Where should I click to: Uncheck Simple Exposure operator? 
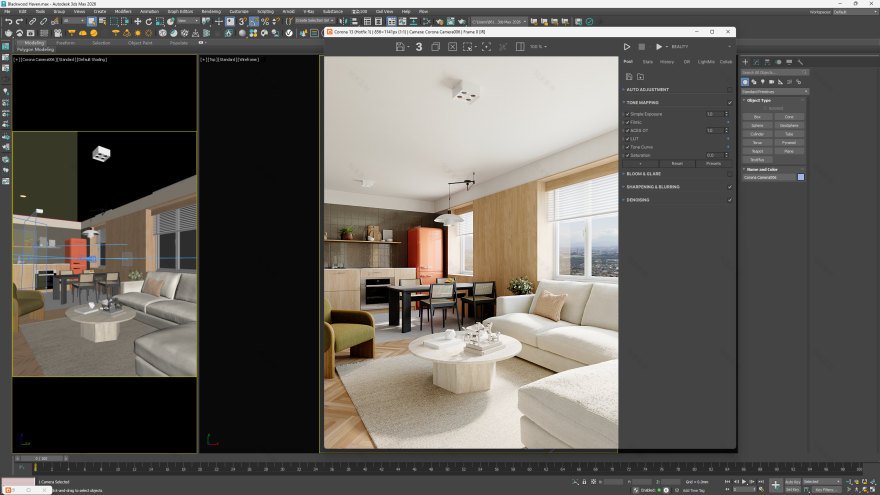point(628,114)
